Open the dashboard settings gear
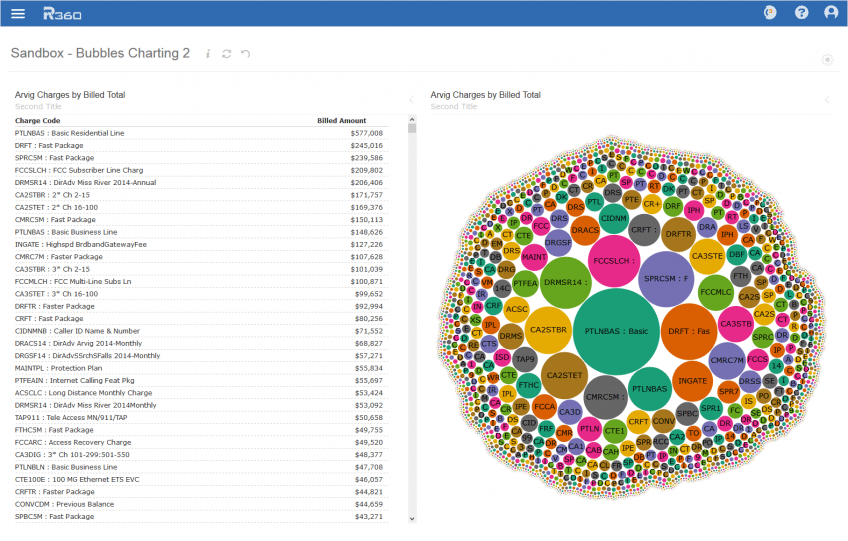848x541 pixels. click(827, 60)
